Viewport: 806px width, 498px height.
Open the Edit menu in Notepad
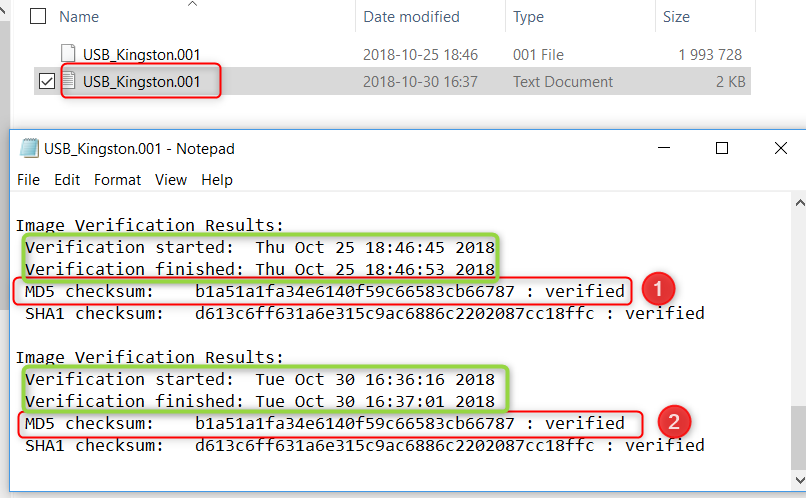(x=67, y=180)
